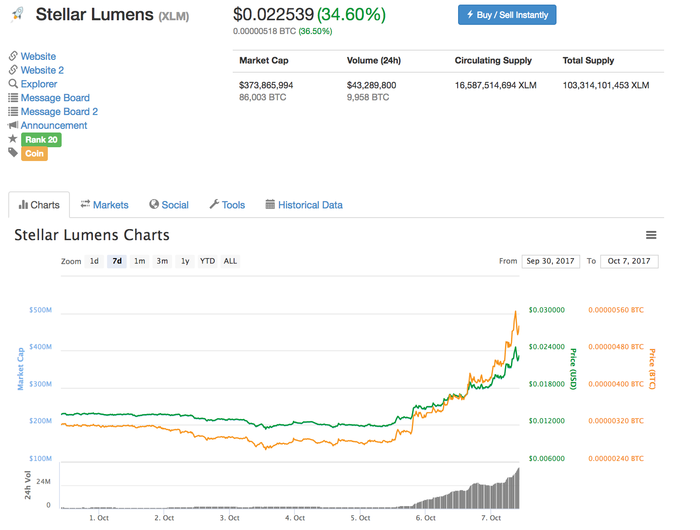Click the tag icon next to Coin

[x=13, y=153]
